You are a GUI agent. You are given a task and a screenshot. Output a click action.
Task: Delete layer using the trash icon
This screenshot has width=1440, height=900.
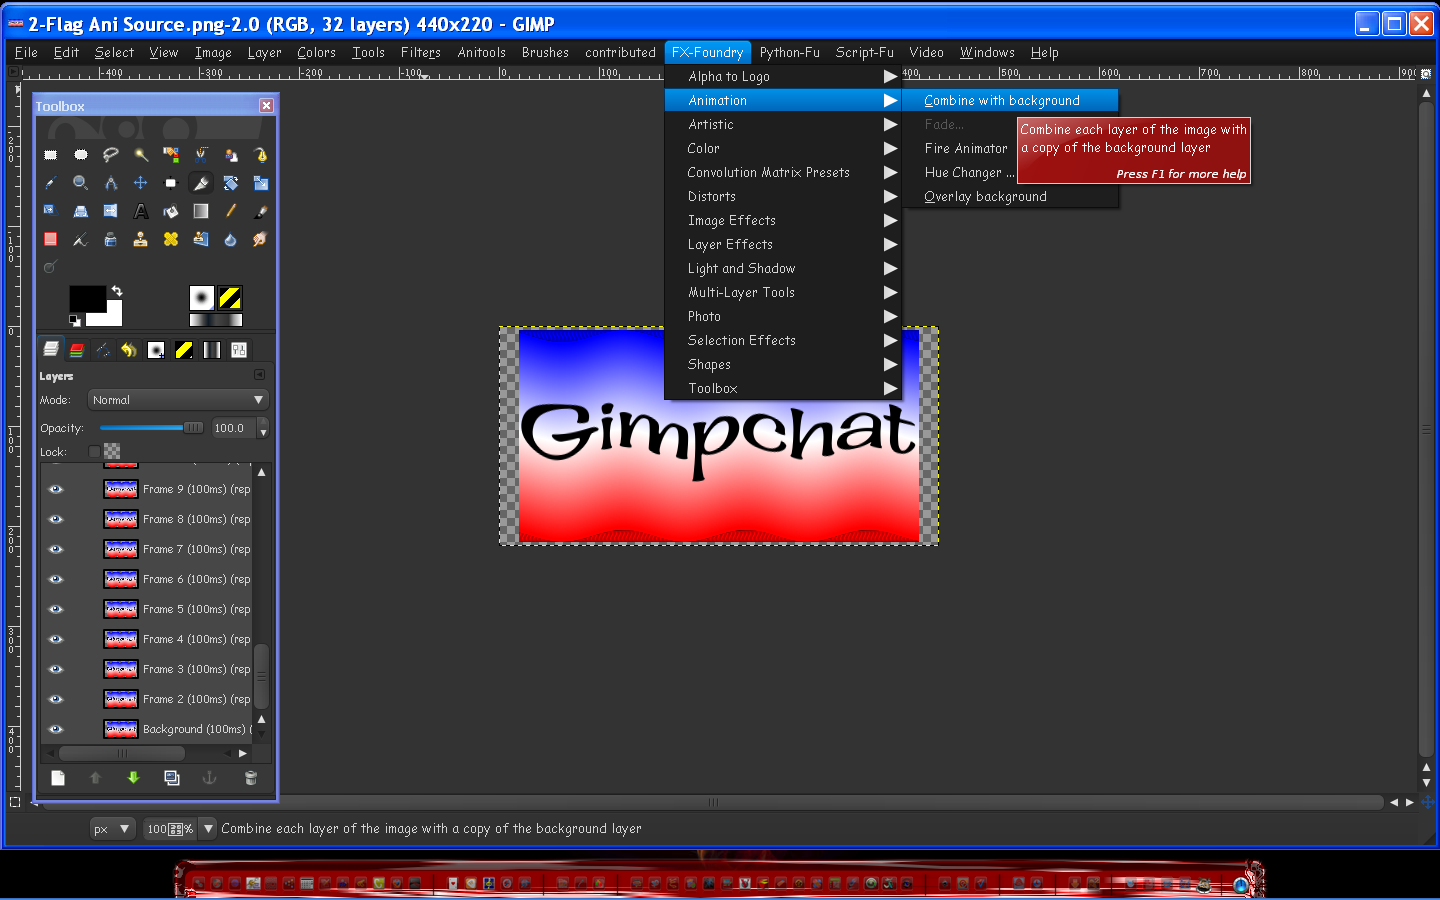pyautogui.click(x=251, y=777)
